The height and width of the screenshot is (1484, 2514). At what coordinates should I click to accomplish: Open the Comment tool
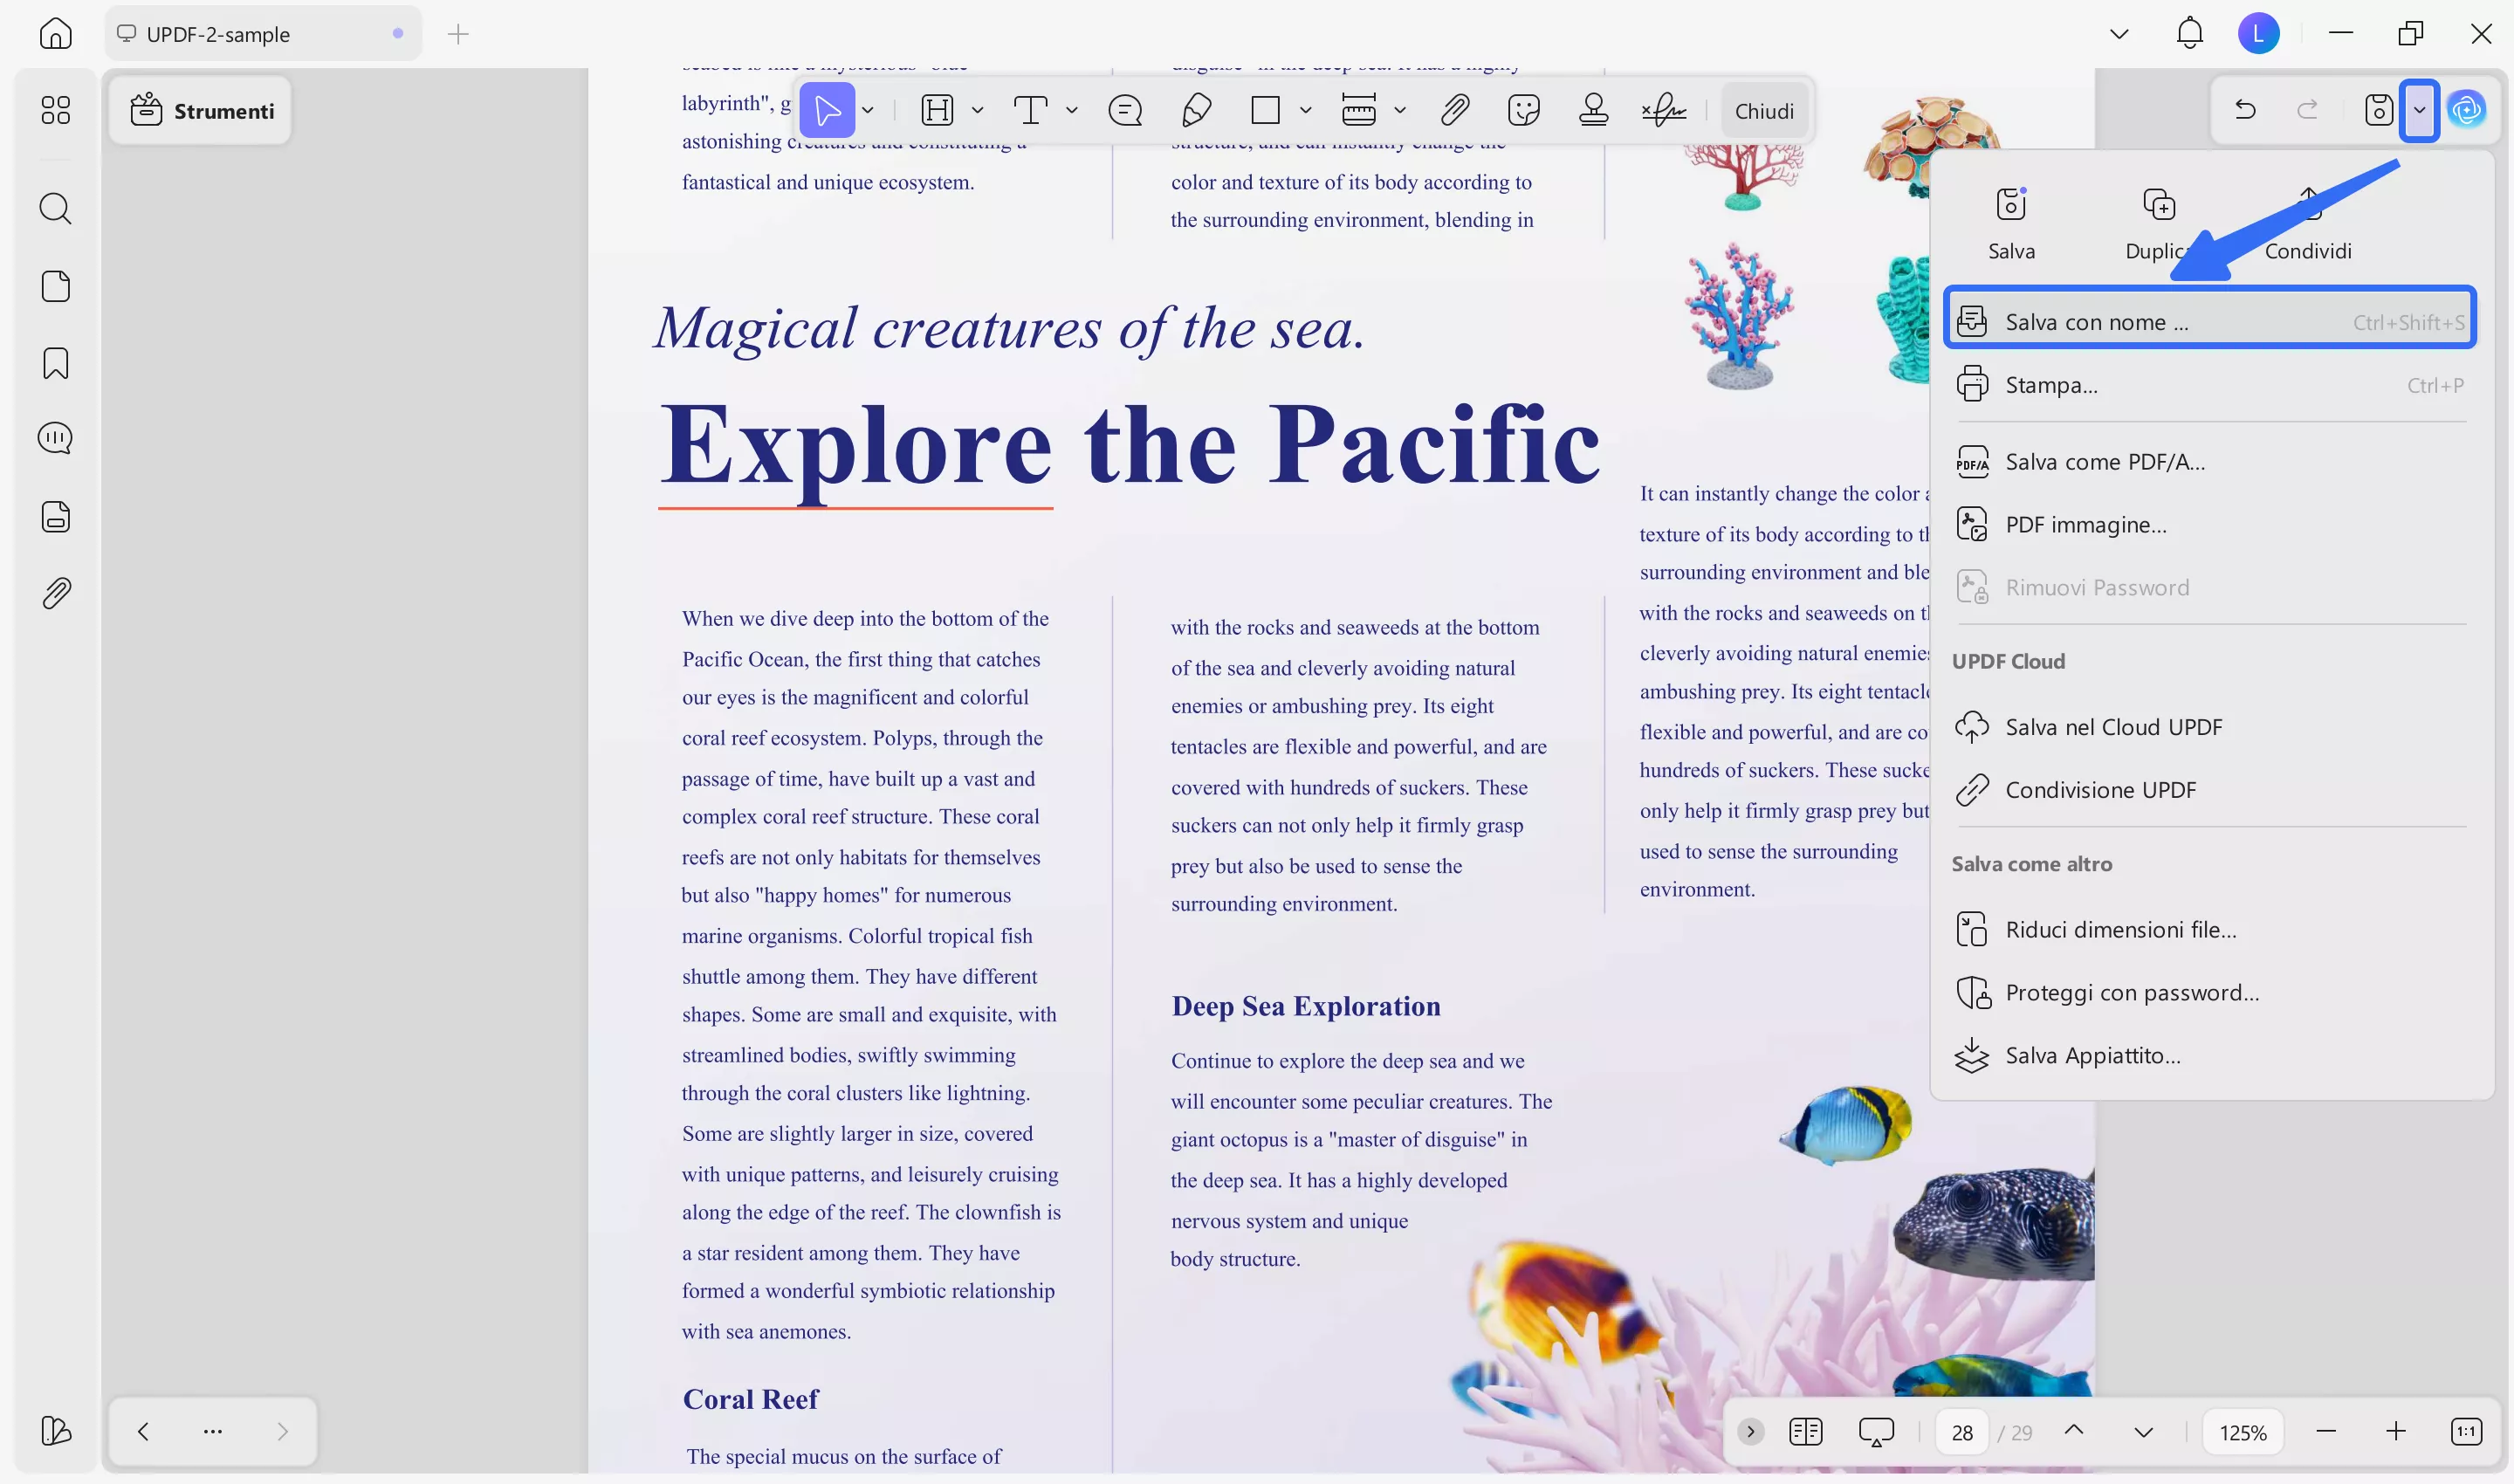[x=1124, y=110]
